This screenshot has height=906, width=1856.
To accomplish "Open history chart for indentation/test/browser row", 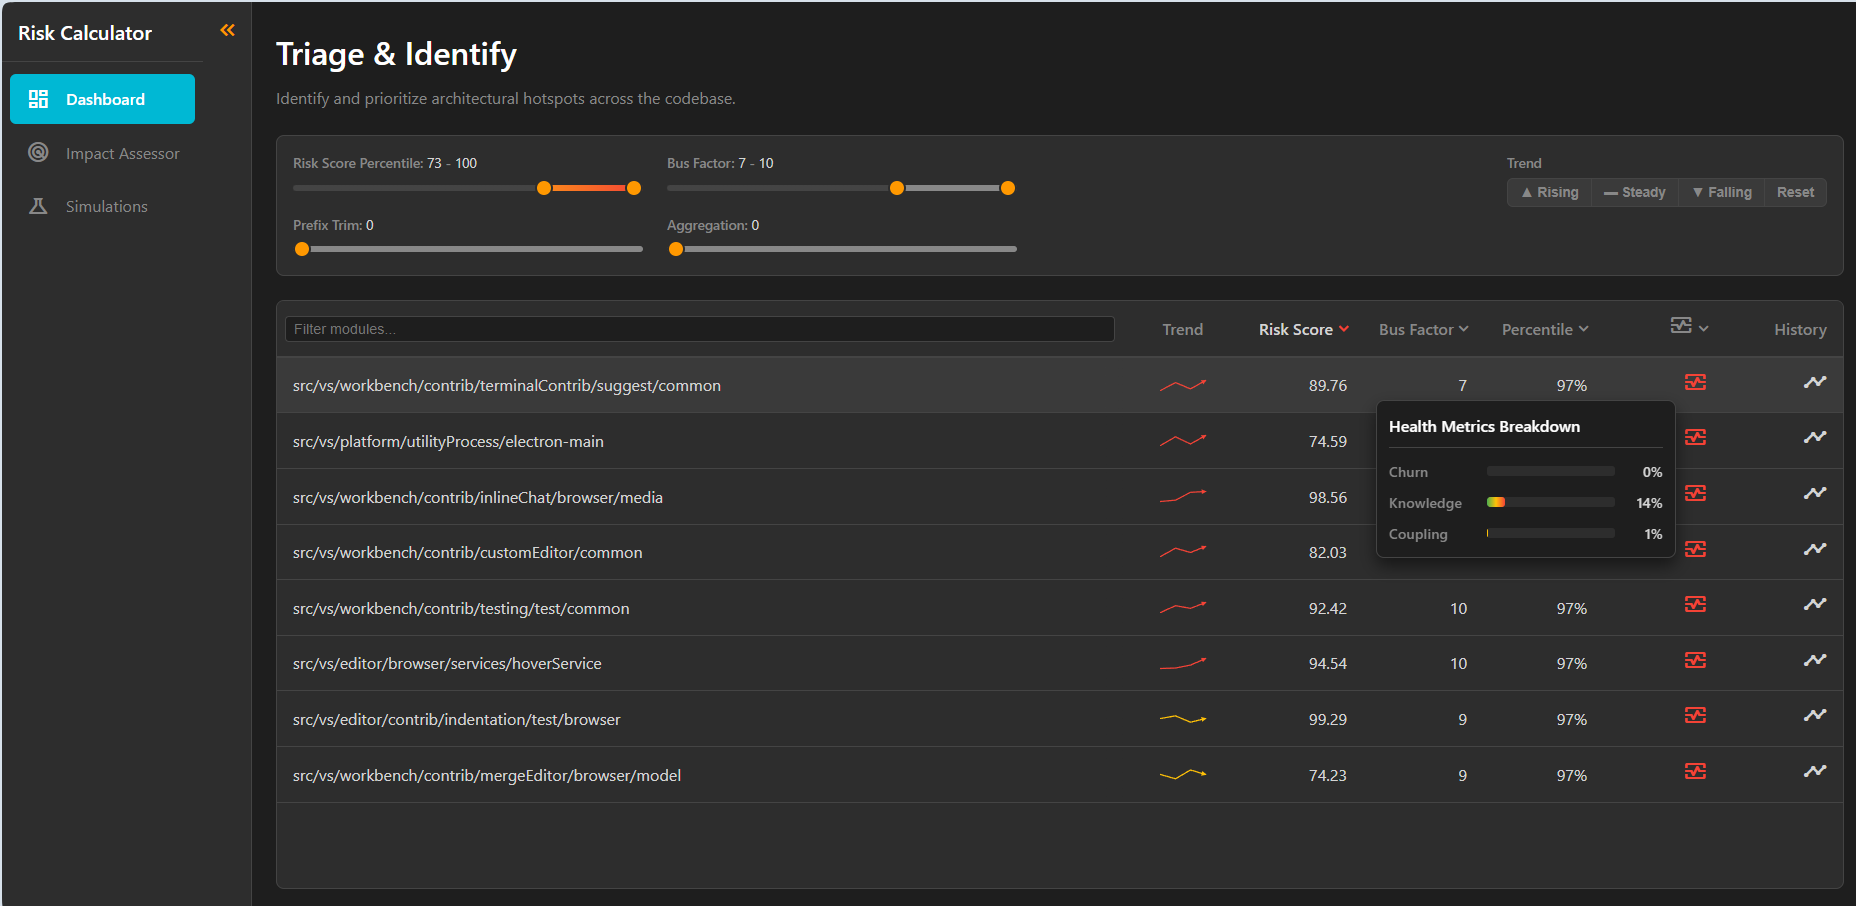I will pos(1814,716).
